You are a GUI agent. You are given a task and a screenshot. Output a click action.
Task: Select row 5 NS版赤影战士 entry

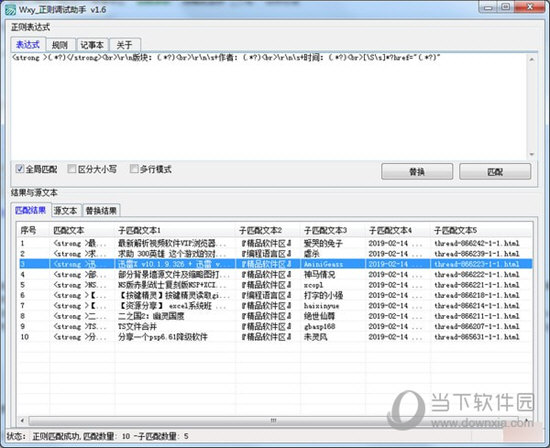[x=275, y=285]
